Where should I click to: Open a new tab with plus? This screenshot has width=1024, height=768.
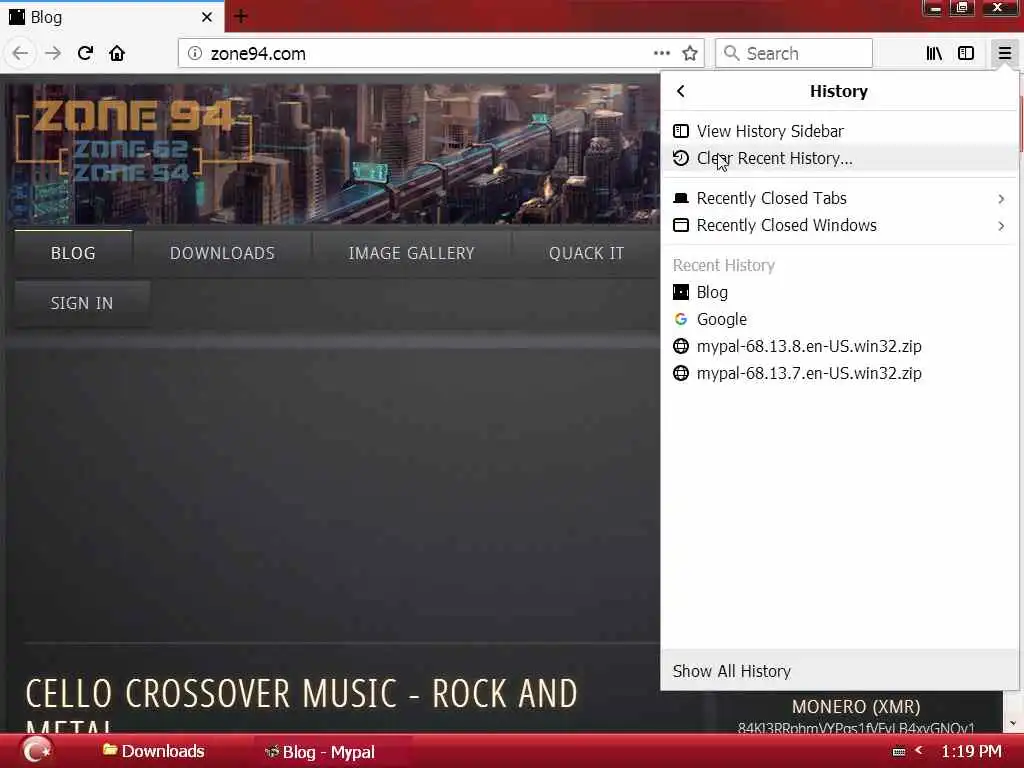pos(241,16)
